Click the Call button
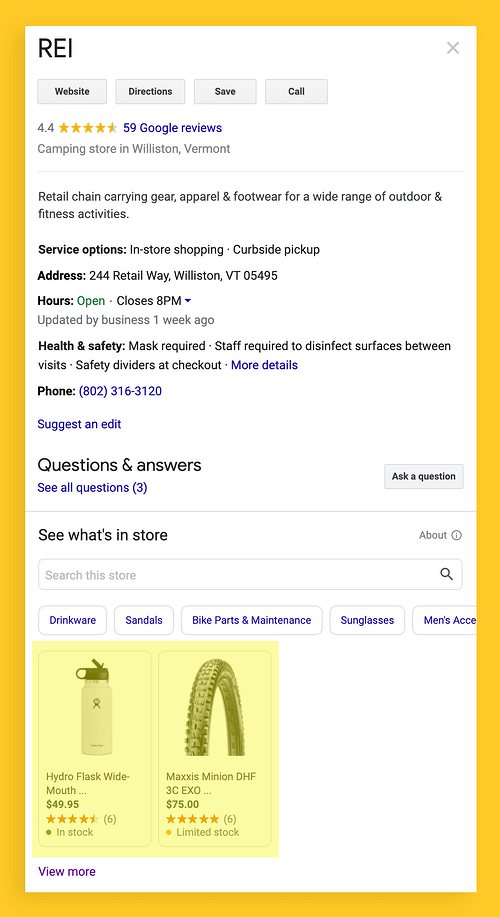Screen dimensions: 500x917 point(296,92)
